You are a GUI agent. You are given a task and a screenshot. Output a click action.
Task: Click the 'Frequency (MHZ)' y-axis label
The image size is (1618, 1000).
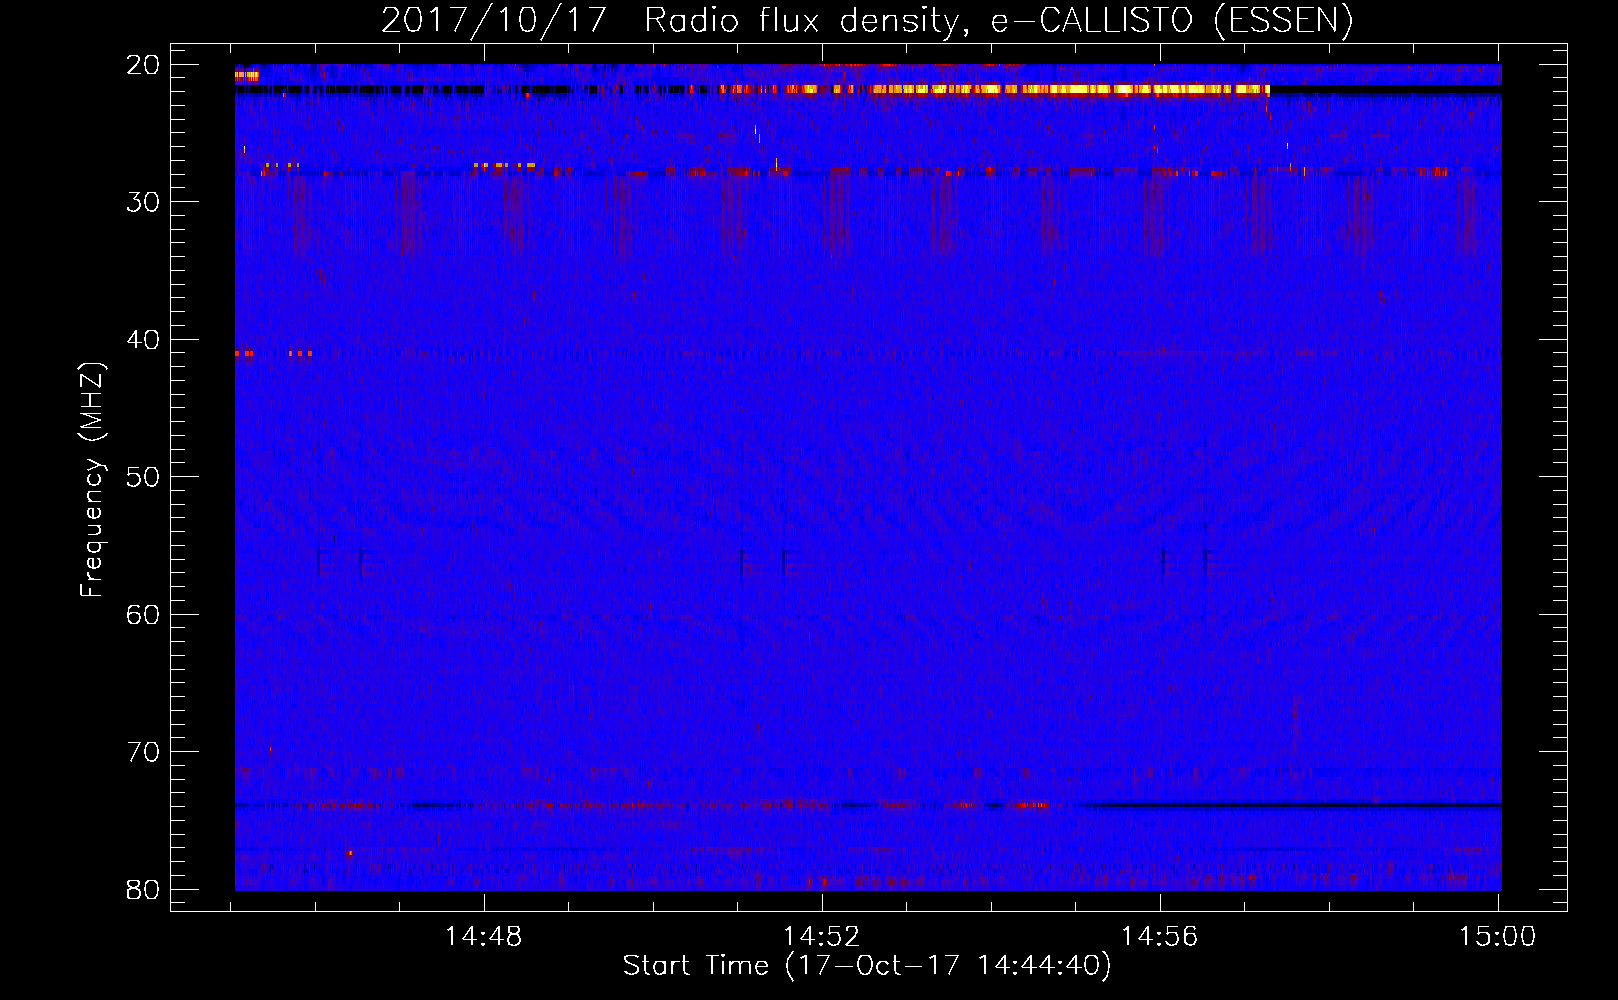[92, 480]
